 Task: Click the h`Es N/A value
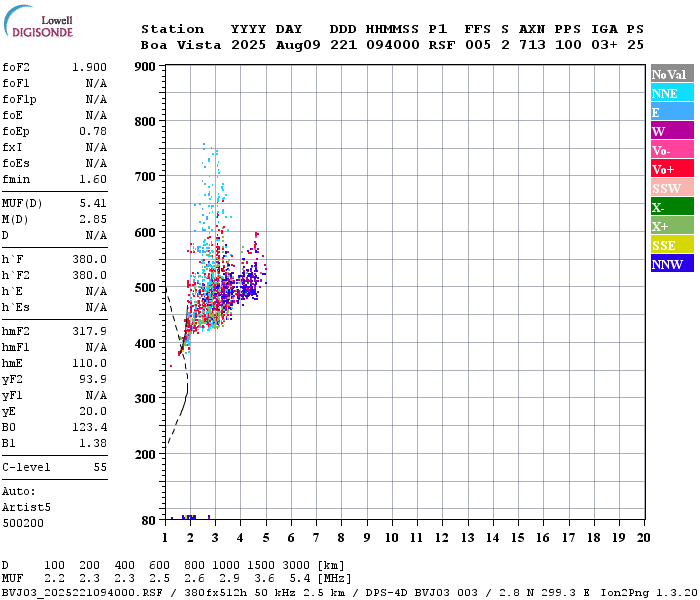click(96, 308)
